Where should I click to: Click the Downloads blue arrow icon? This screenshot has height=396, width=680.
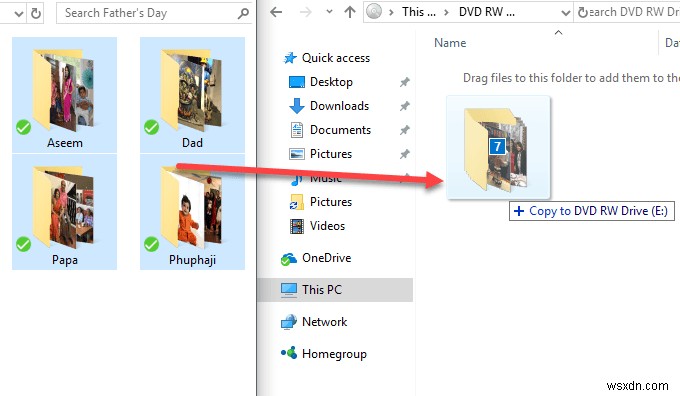click(297, 106)
